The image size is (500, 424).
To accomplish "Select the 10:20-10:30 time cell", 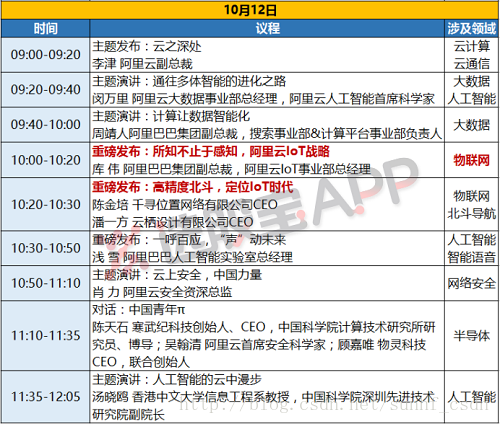I will click(x=46, y=204).
